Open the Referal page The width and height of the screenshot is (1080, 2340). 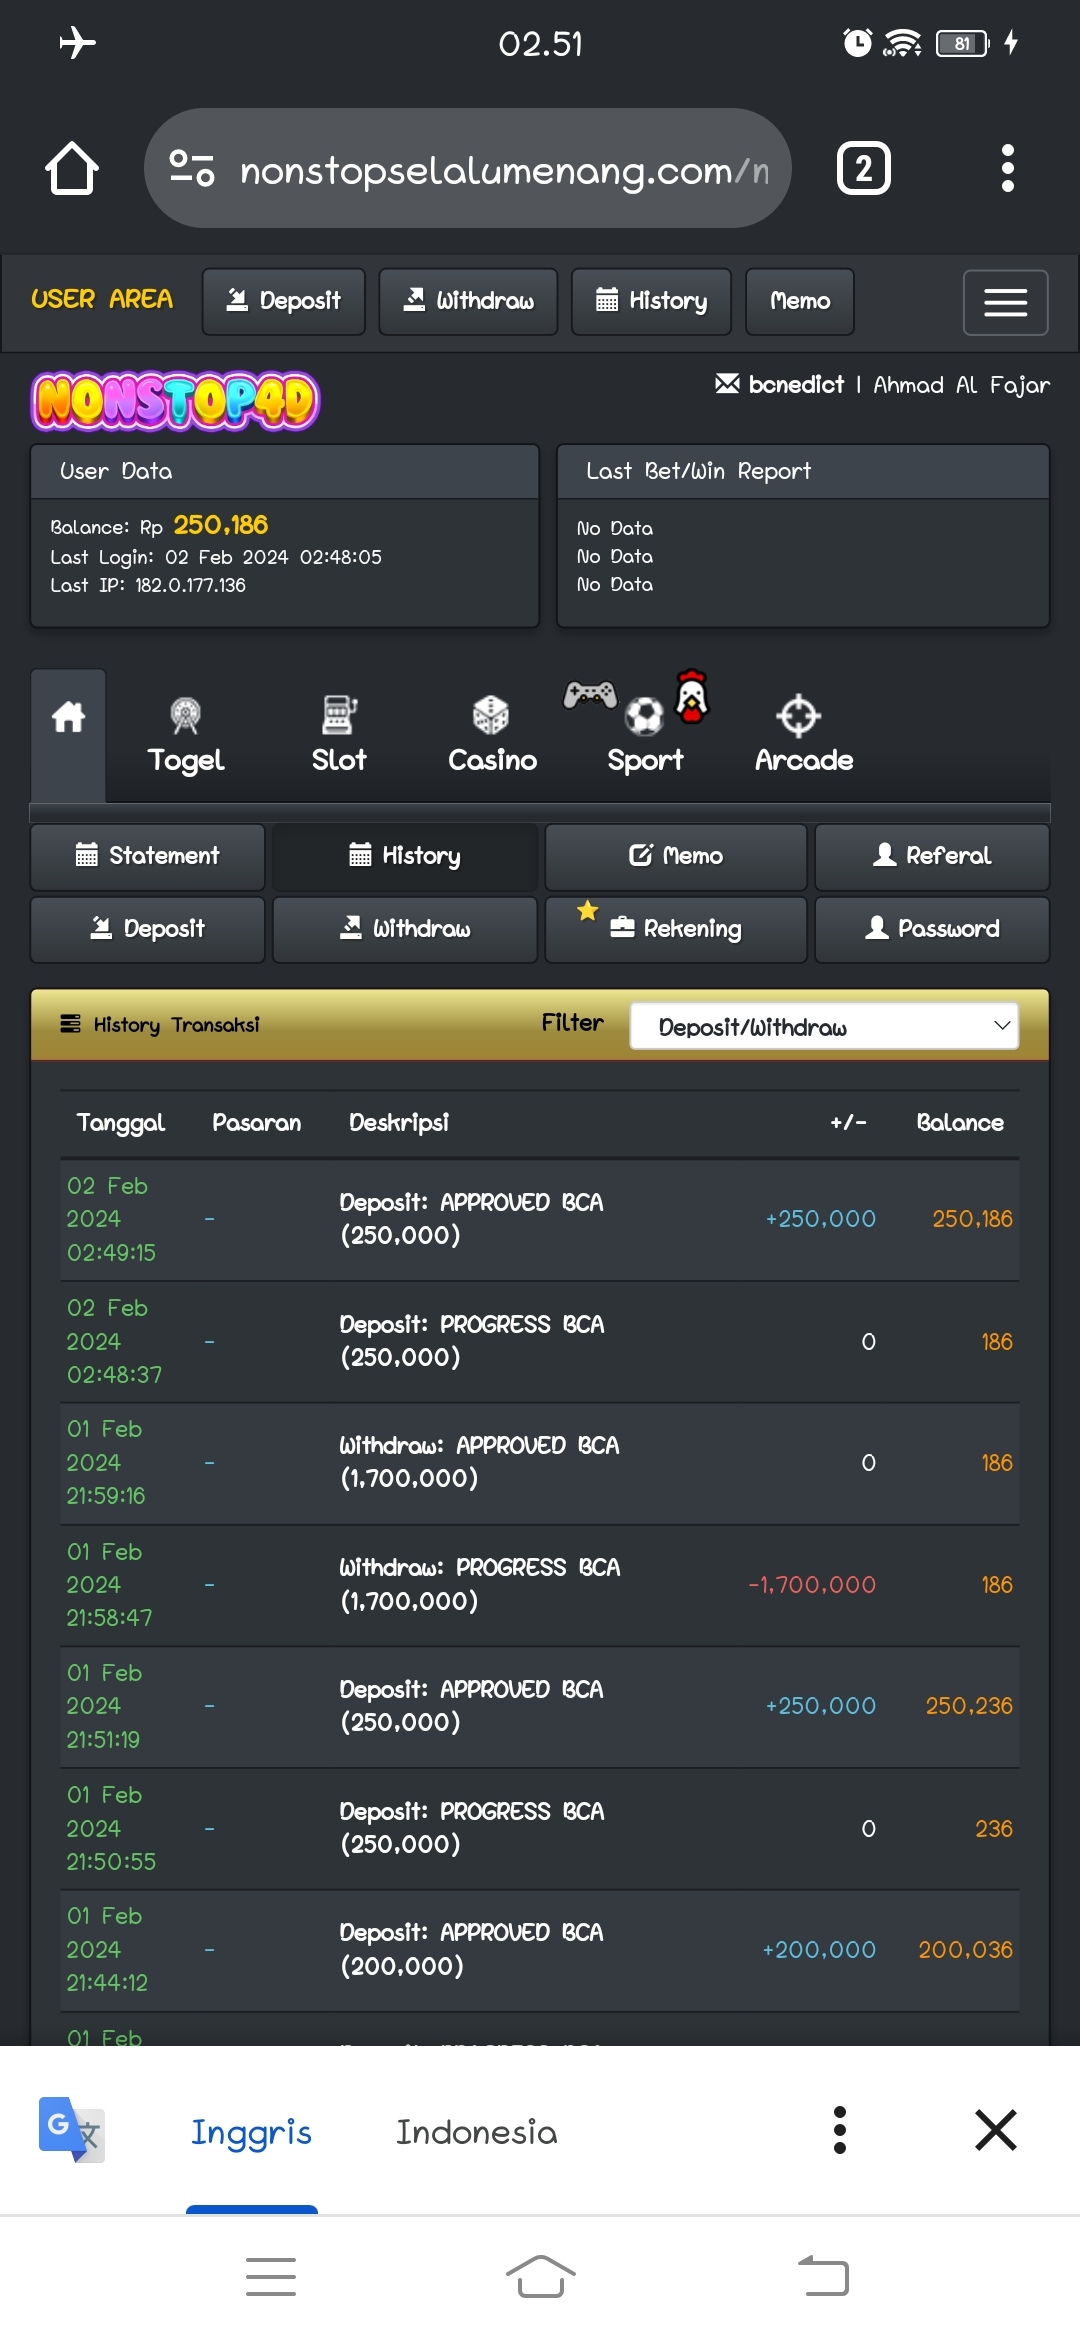(932, 856)
